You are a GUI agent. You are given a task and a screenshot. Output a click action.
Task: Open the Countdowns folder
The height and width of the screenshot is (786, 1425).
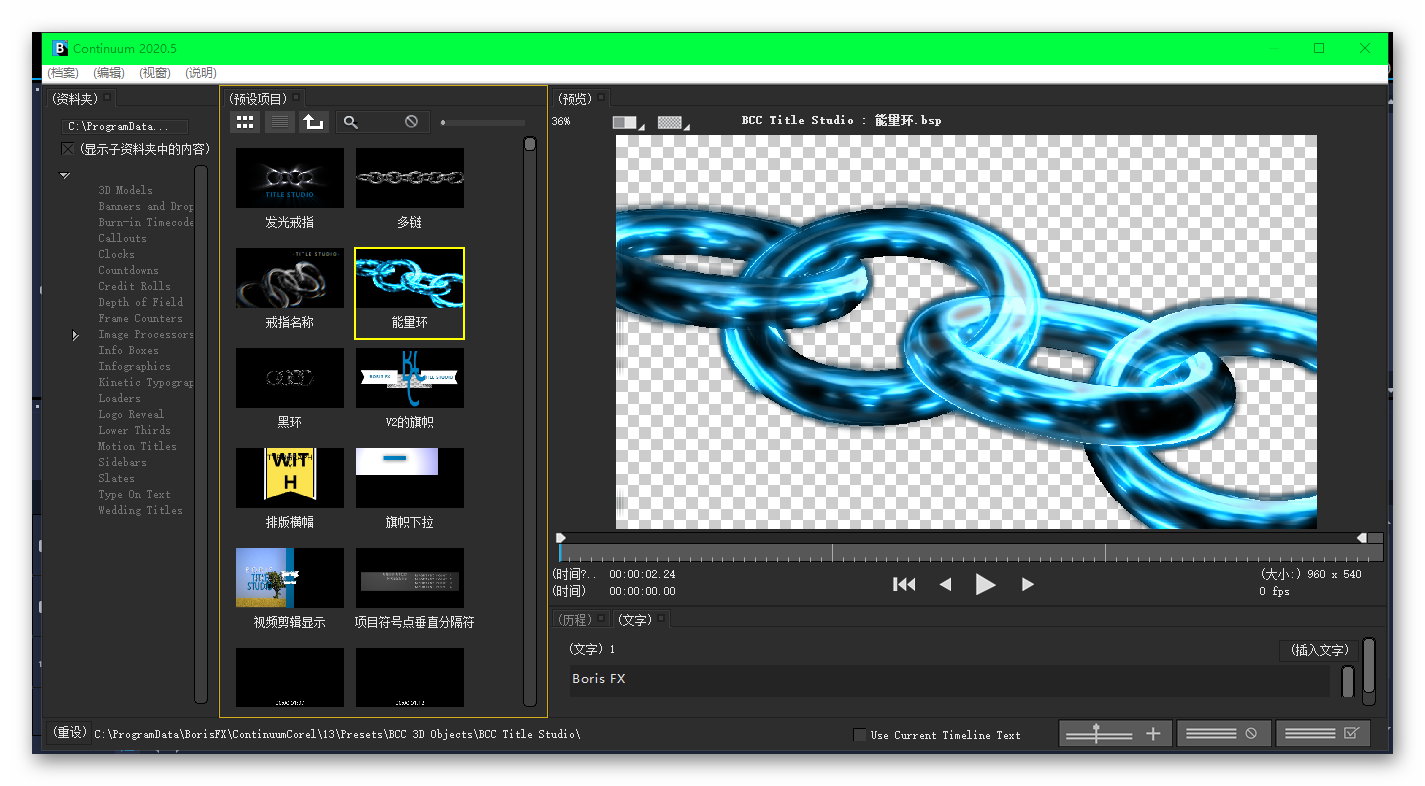coord(128,270)
